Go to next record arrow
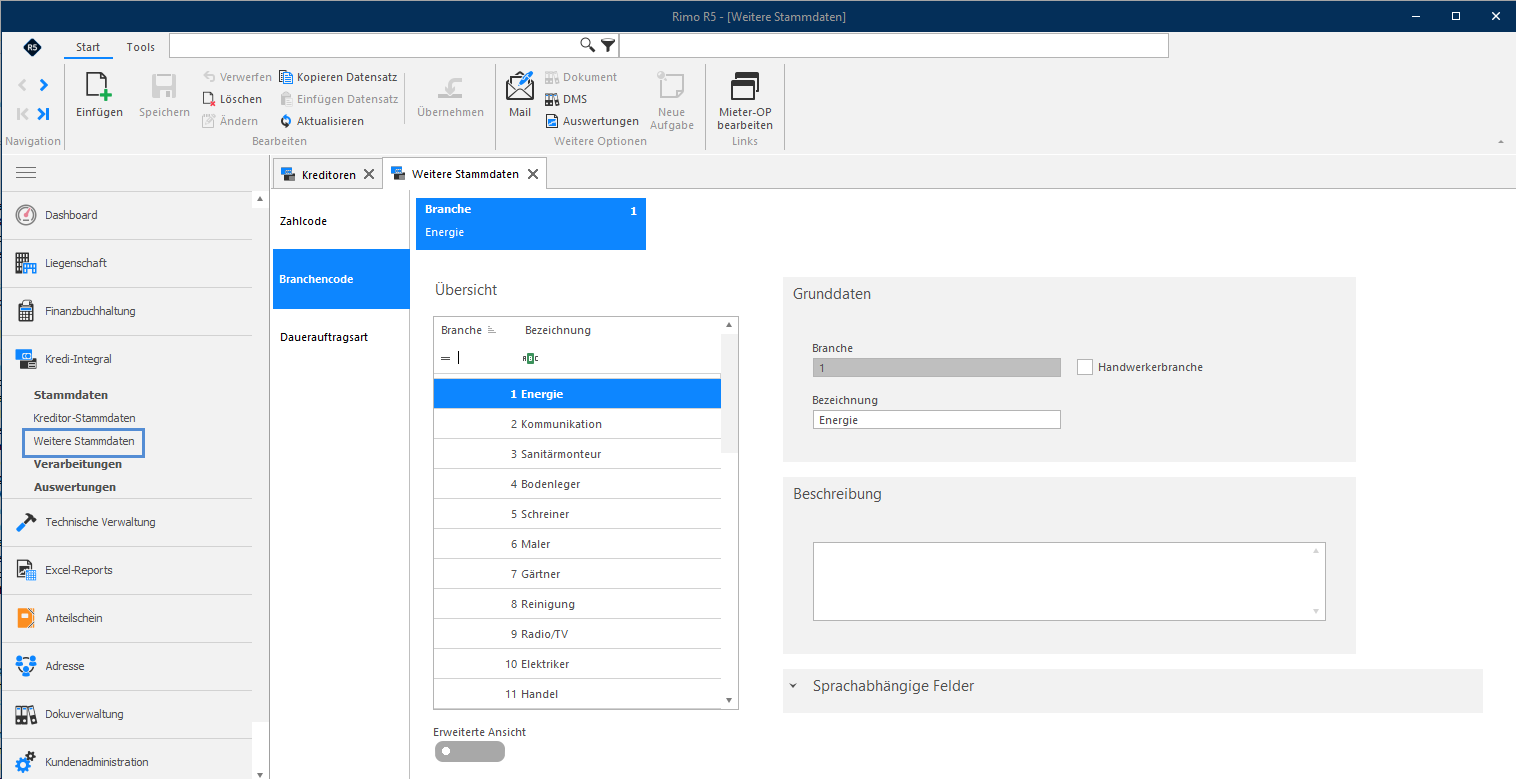The width and height of the screenshot is (1516, 779). coord(43,85)
